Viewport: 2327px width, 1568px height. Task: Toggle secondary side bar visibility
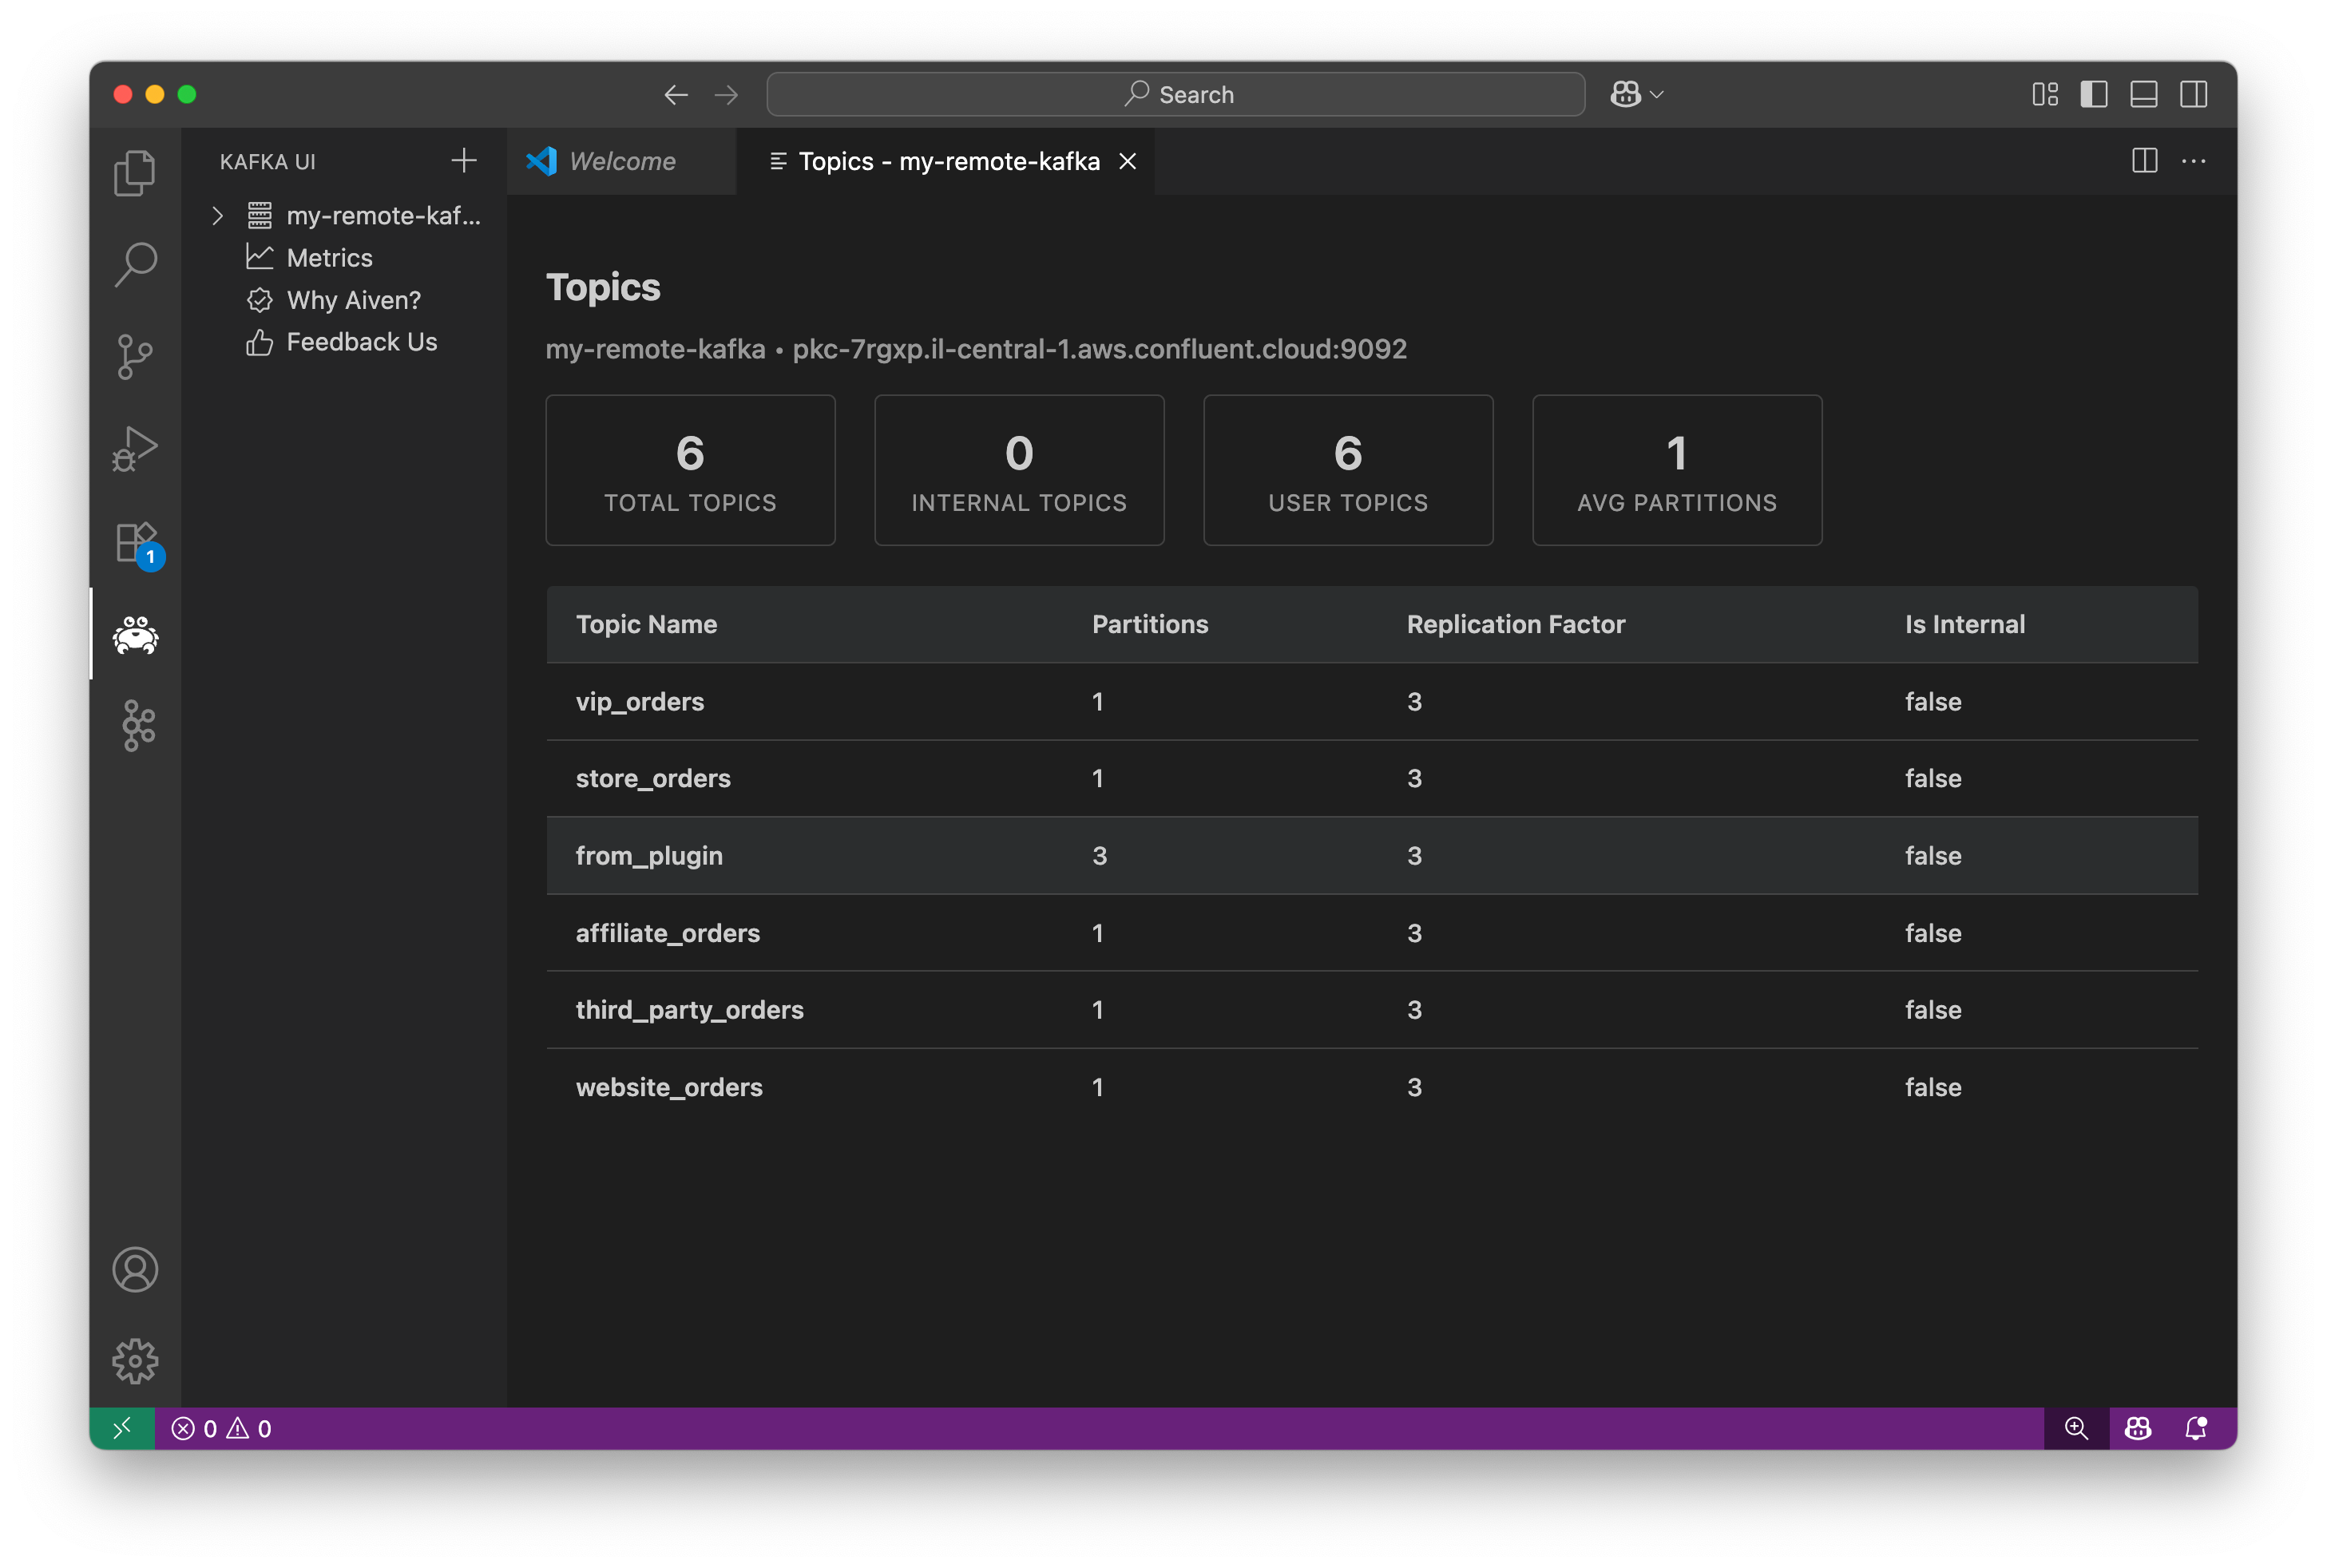[2194, 94]
